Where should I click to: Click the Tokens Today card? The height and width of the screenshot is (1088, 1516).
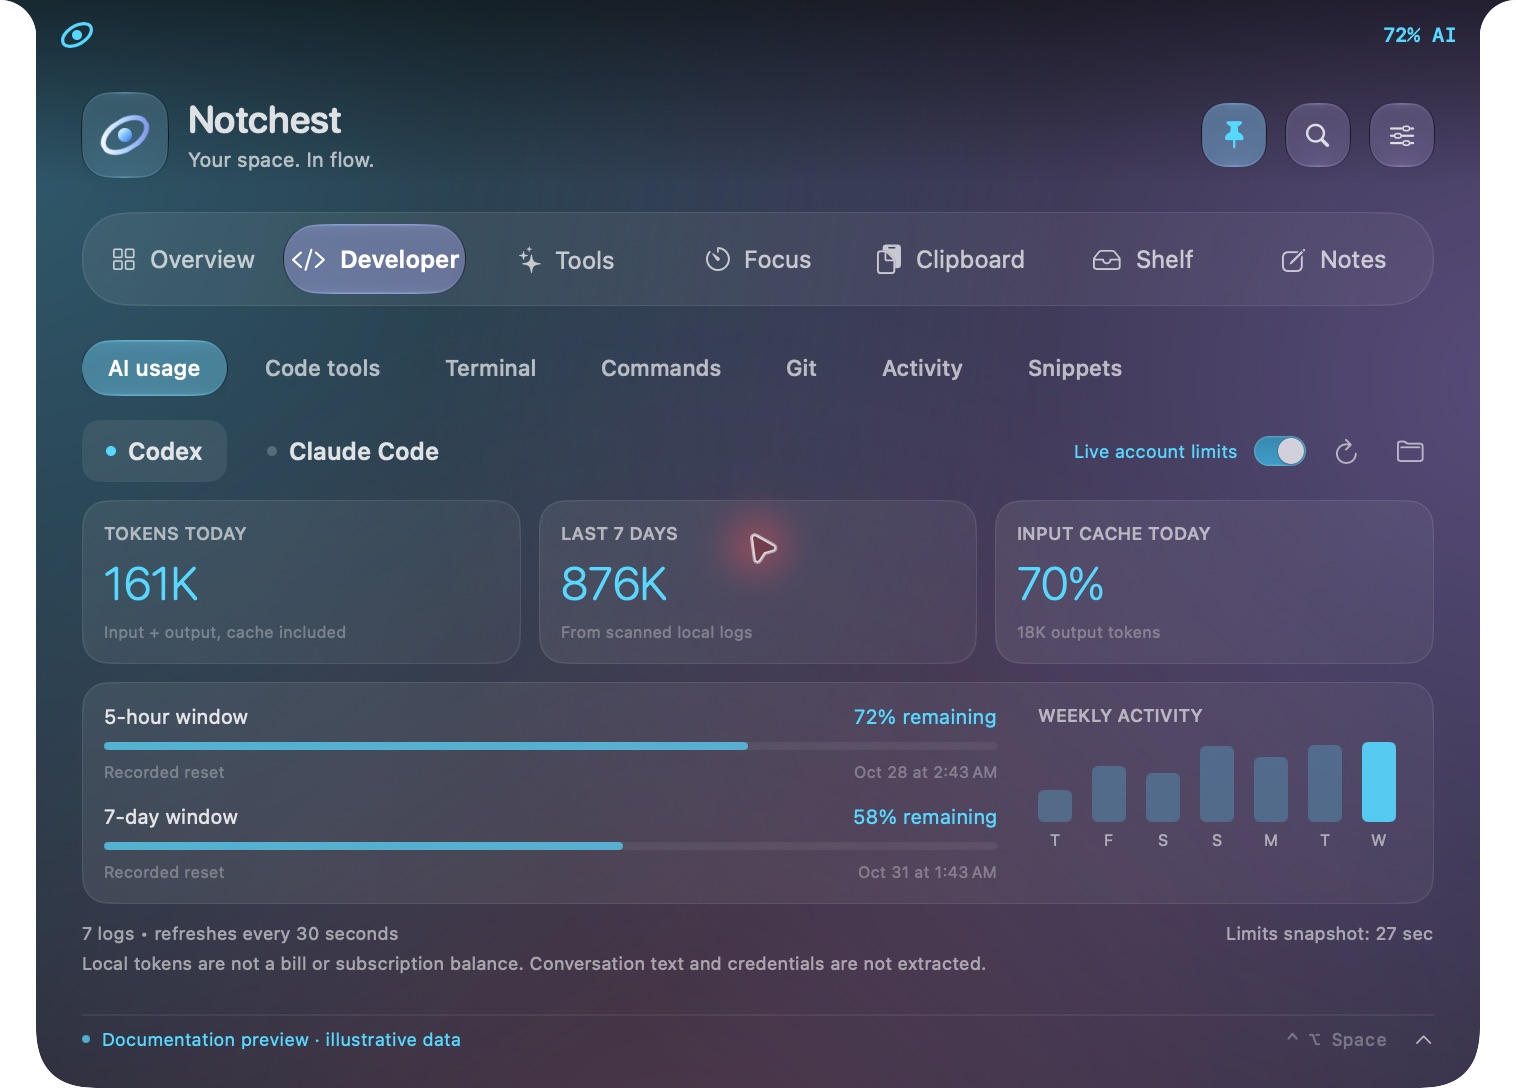coord(301,582)
